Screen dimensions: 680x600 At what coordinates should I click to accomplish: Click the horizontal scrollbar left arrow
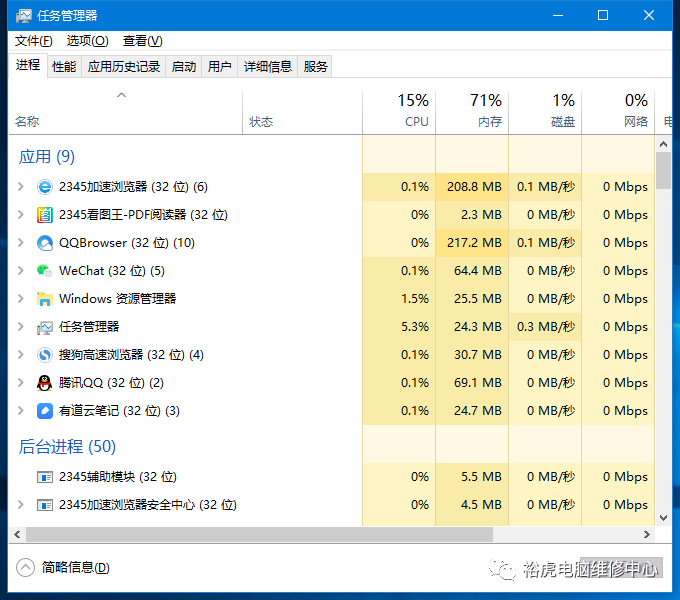click(x=17, y=535)
